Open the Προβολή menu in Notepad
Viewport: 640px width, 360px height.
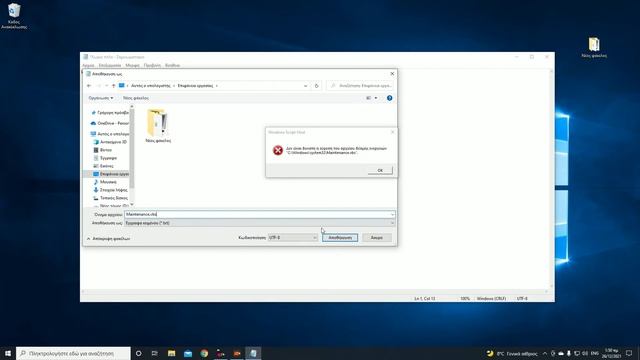(x=152, y=65)
